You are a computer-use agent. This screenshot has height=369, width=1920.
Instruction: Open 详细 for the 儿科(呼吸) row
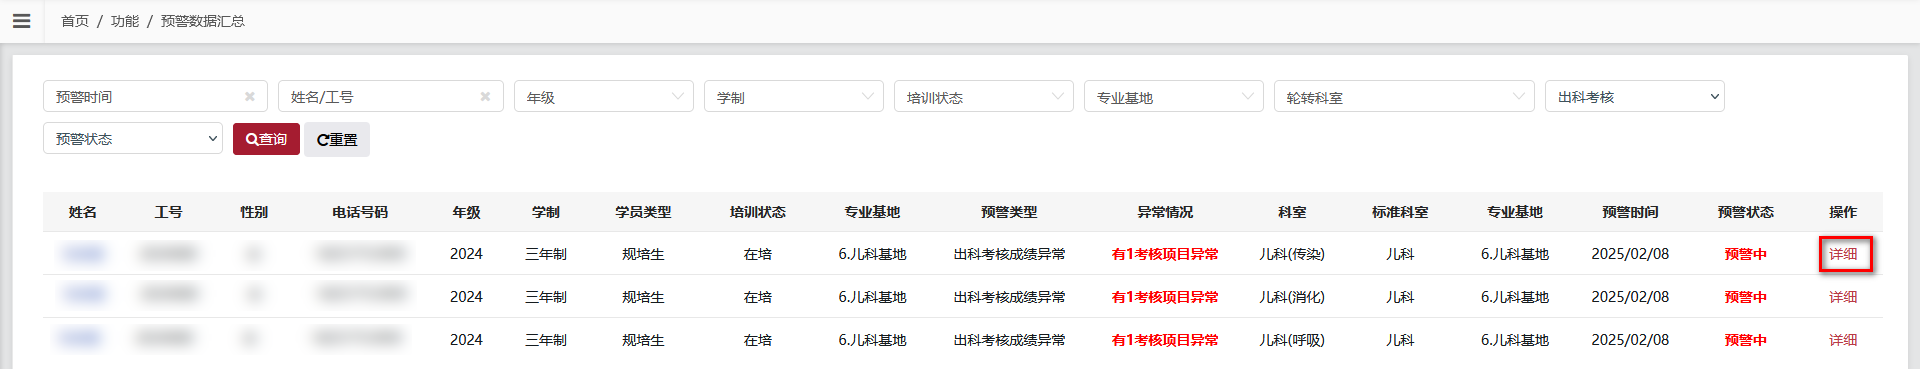pyautogui.click(x=1843, y=340)
